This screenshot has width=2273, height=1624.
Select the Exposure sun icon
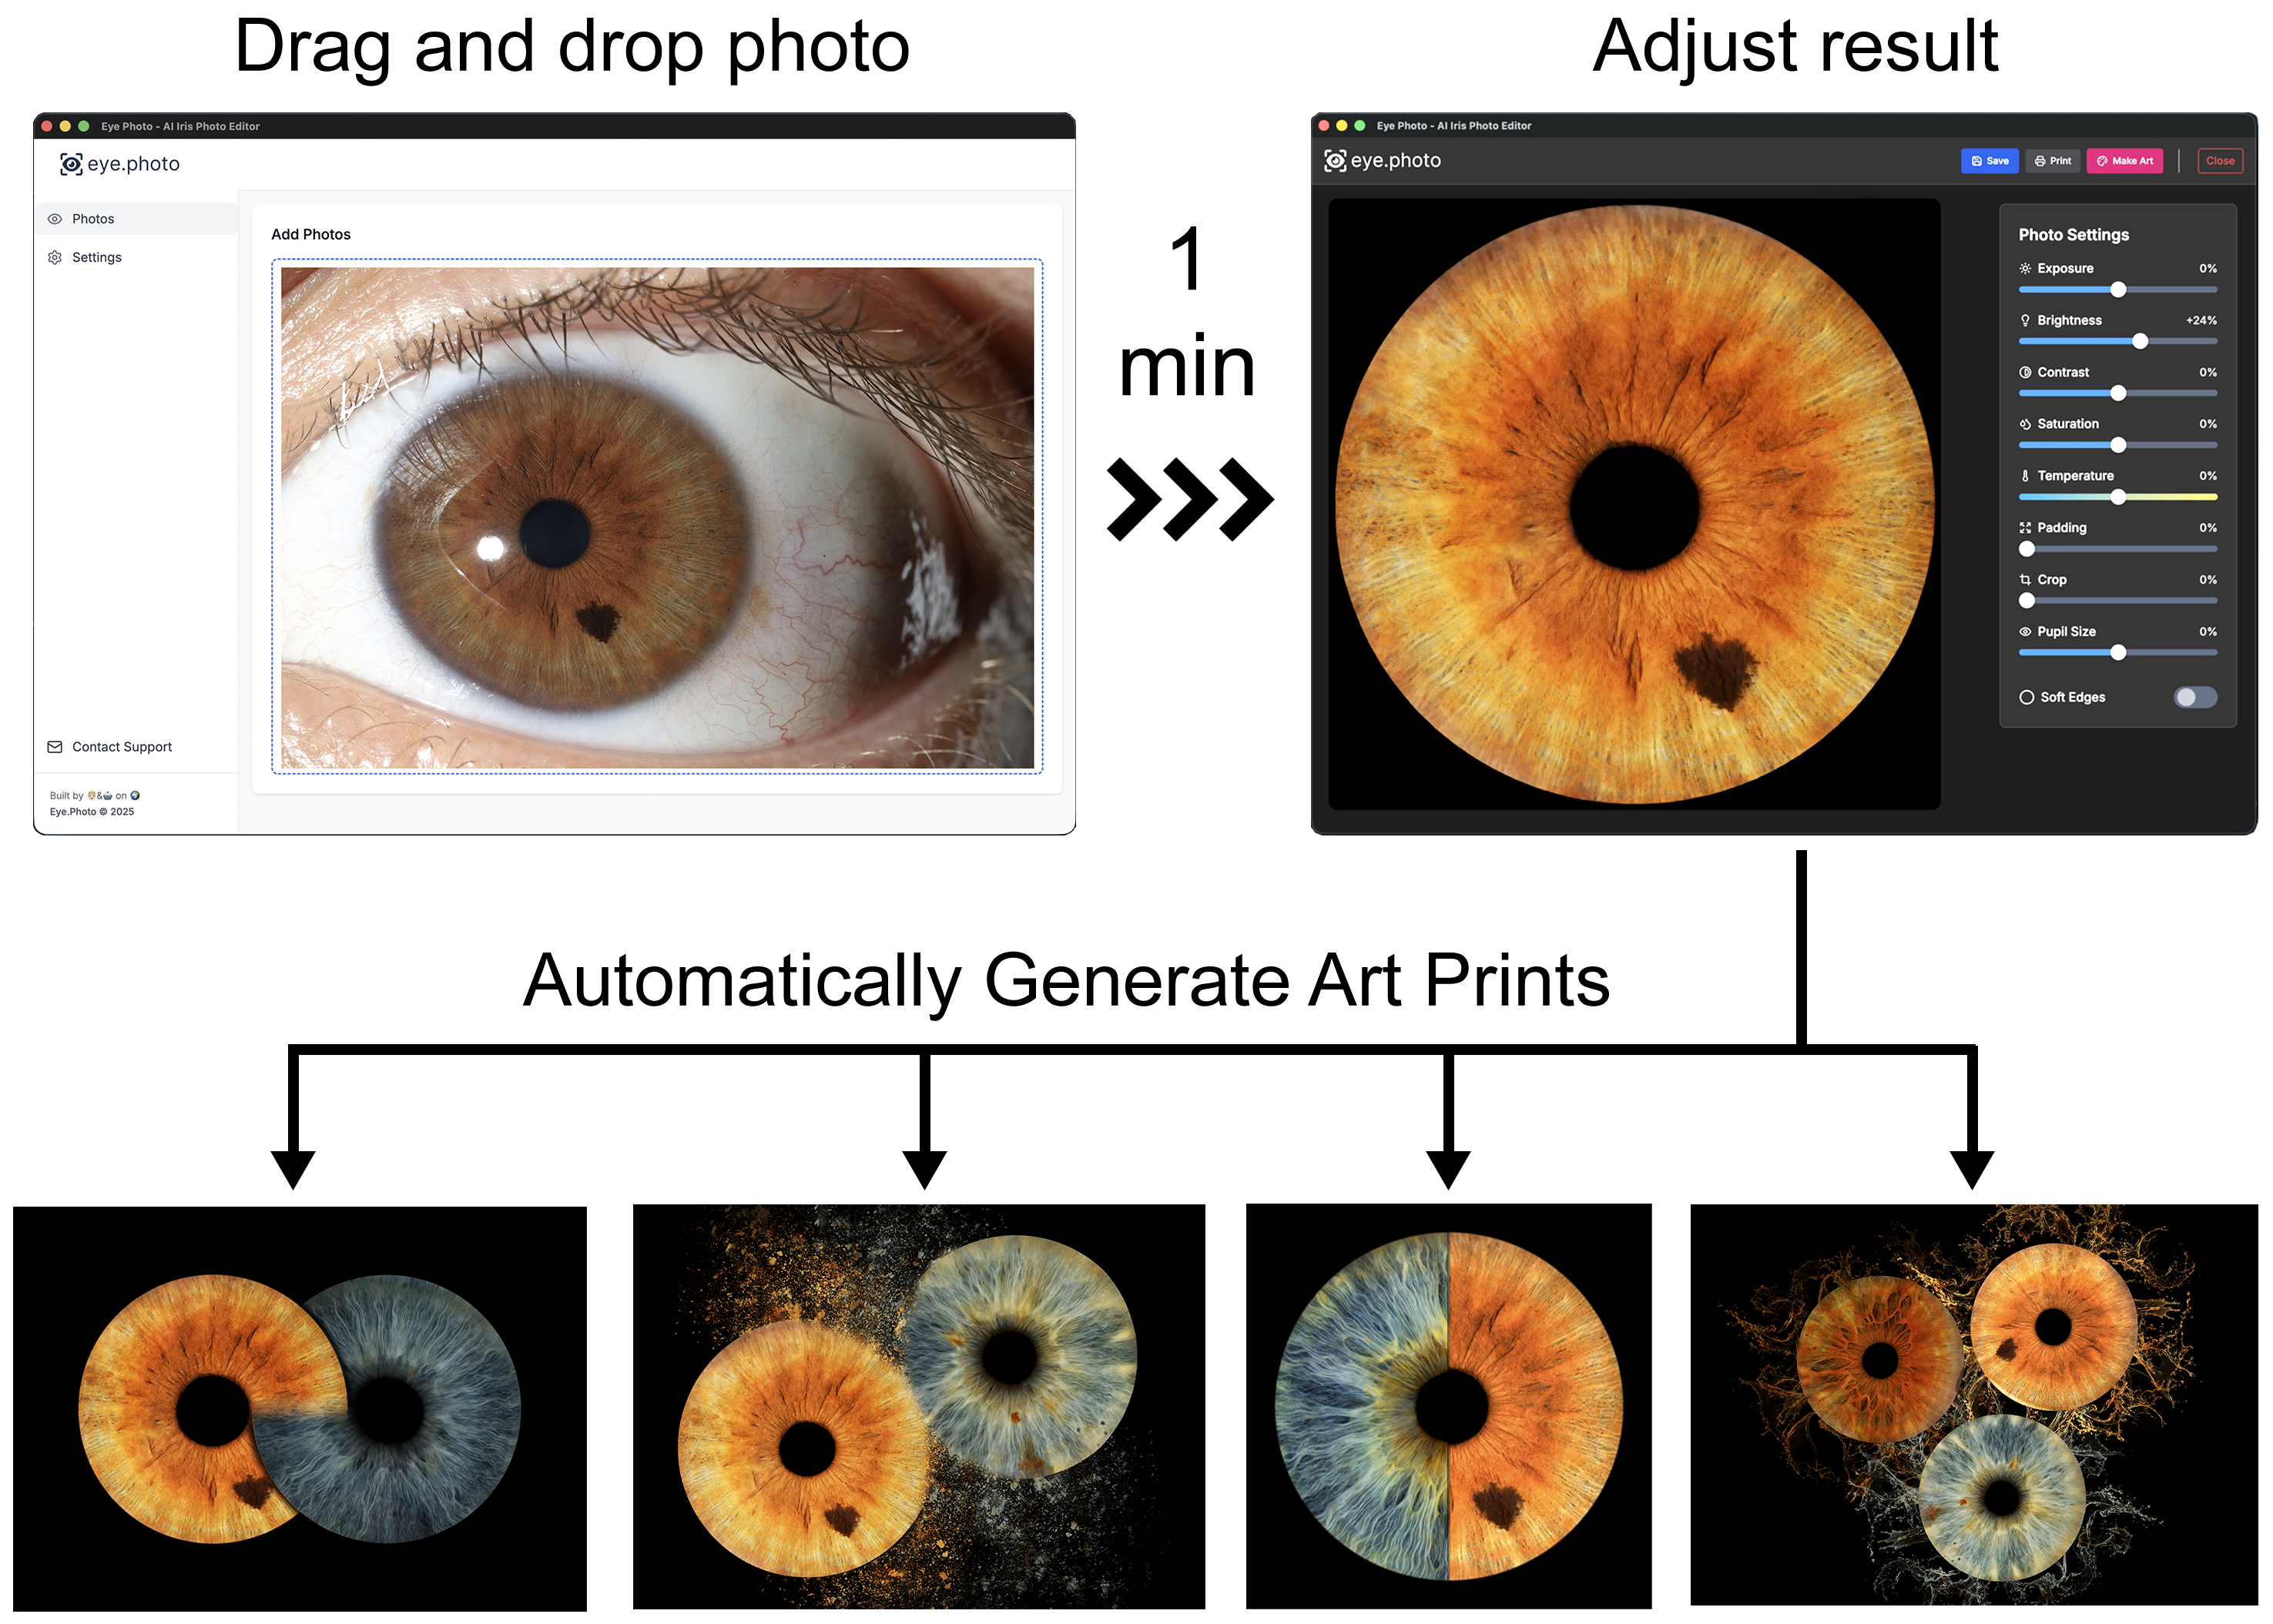click(x=2025, y=268)
